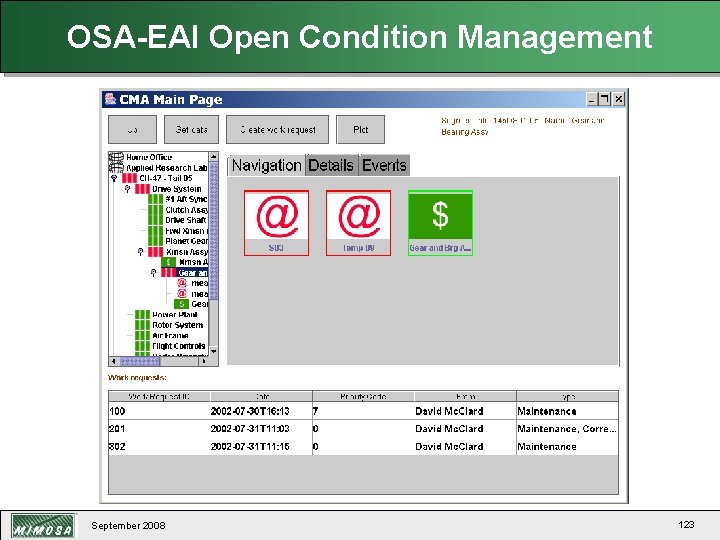Click the CMA Main Page title bar icon
720x540 pixels.
click(110, 99)
